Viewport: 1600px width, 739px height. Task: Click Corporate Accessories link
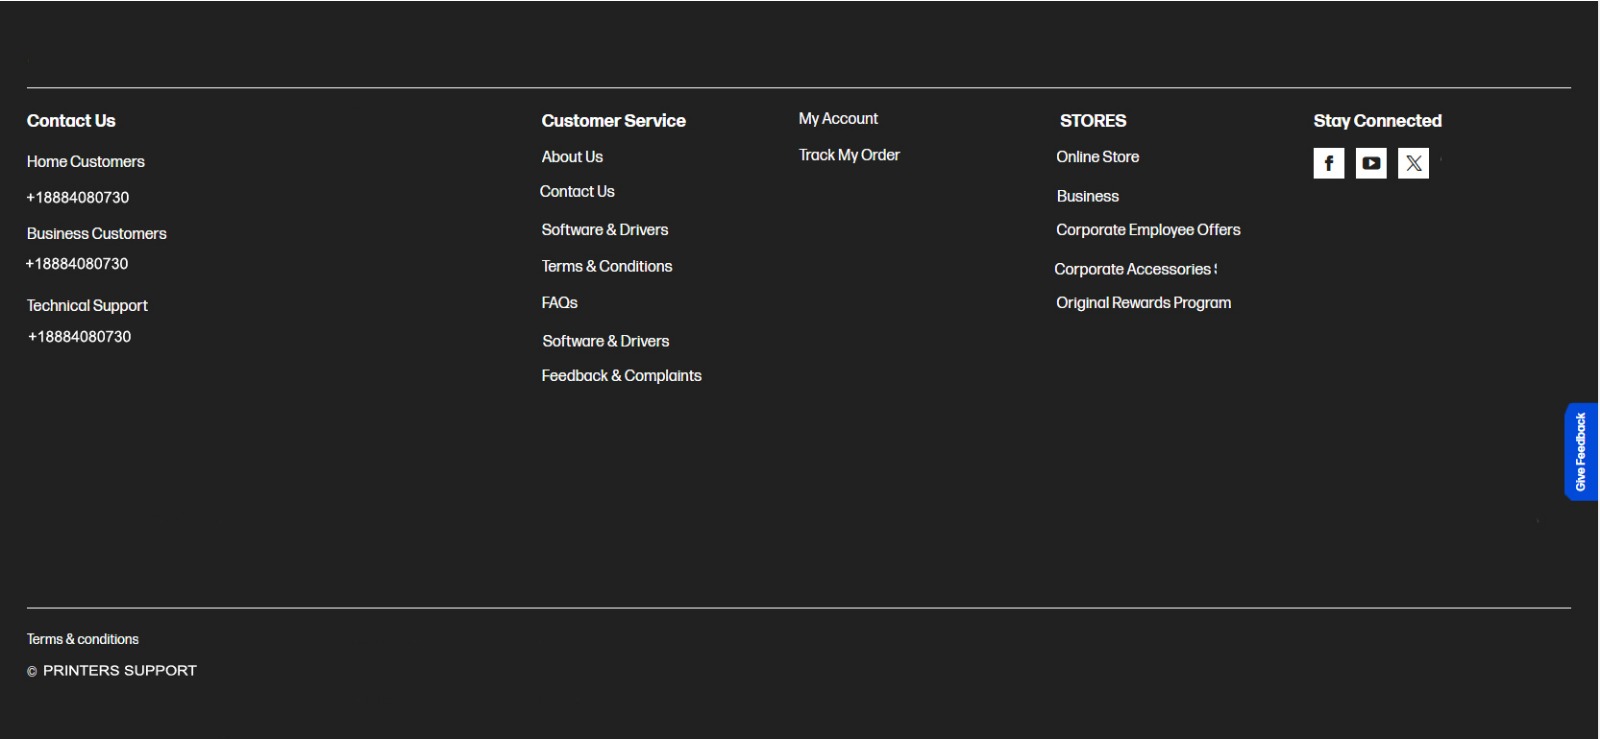pyautogui.click(x=1135, y=270)
